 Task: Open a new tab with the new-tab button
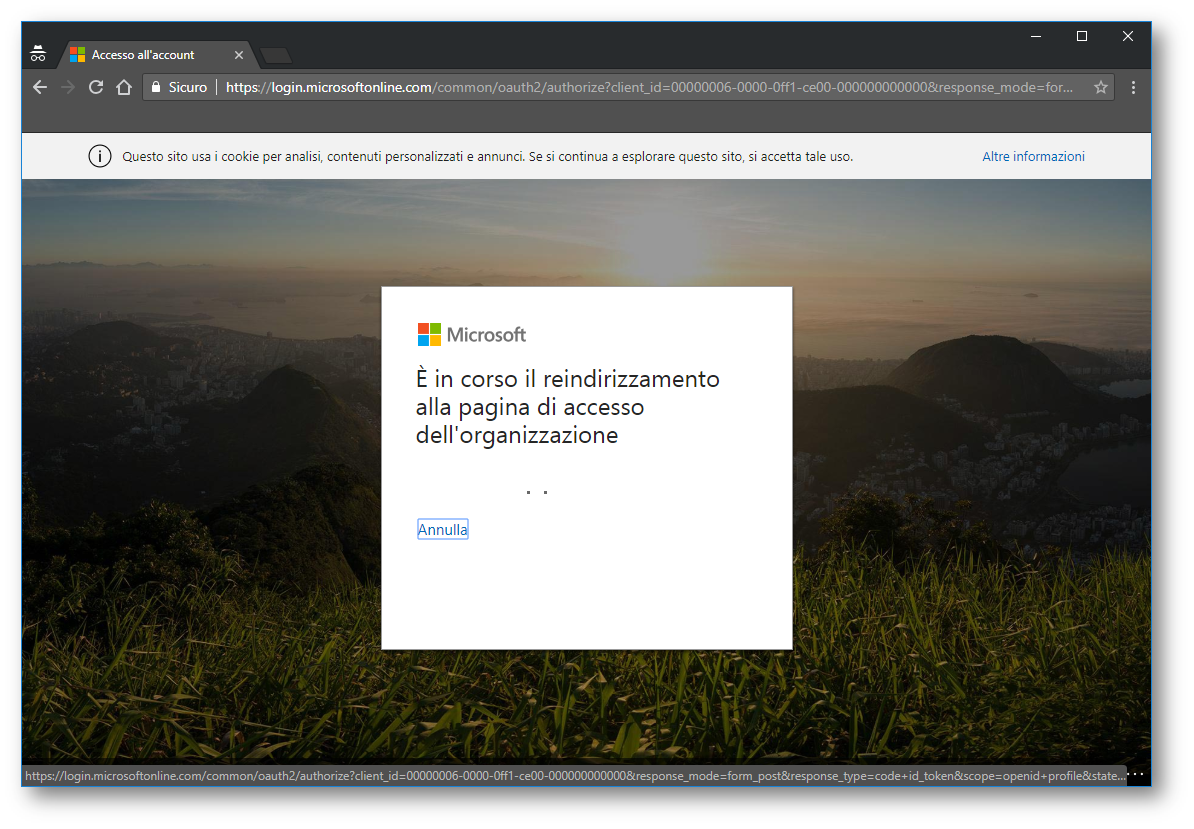(x=275, y=56)
